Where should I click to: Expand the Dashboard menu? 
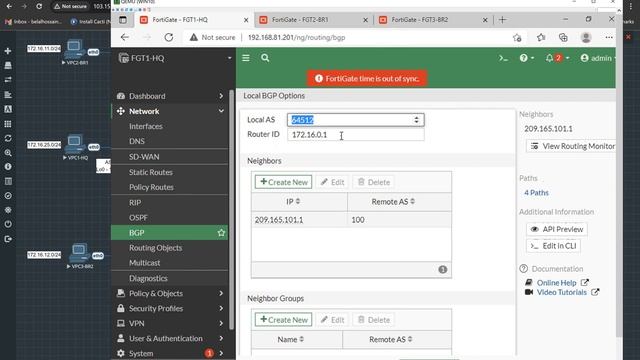point(170,96)
